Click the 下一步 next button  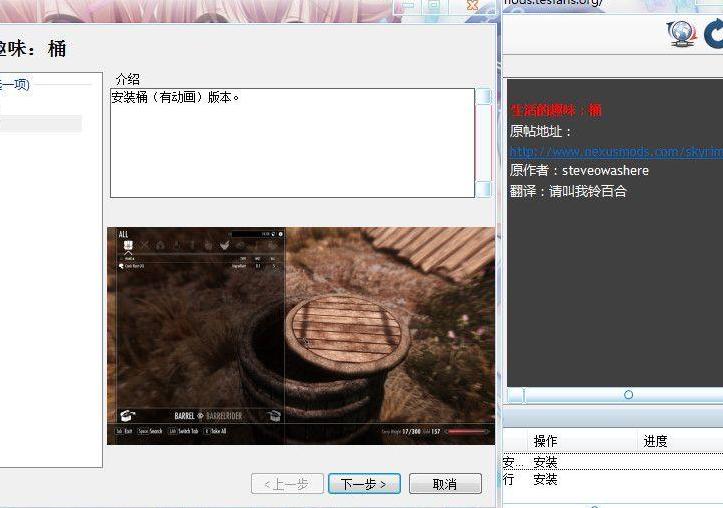coord(364,484)
